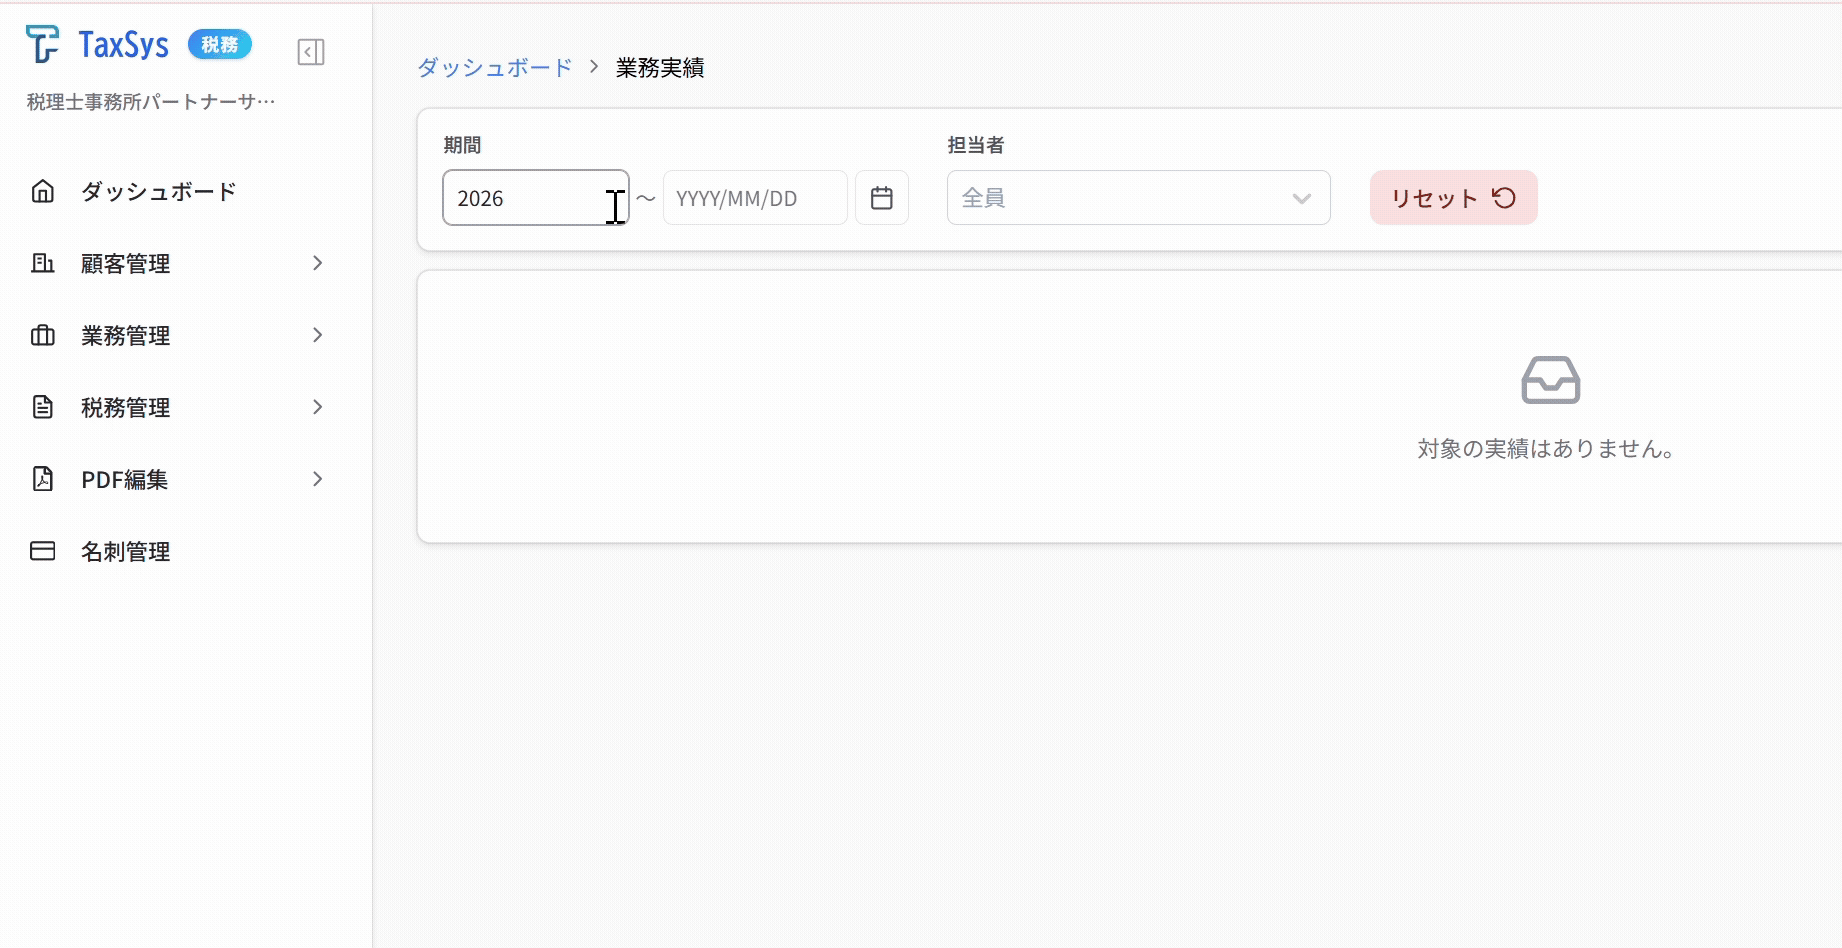Collapse the sidebar with panel toggle icon
1842x948 pixels.
click(311, 52)
